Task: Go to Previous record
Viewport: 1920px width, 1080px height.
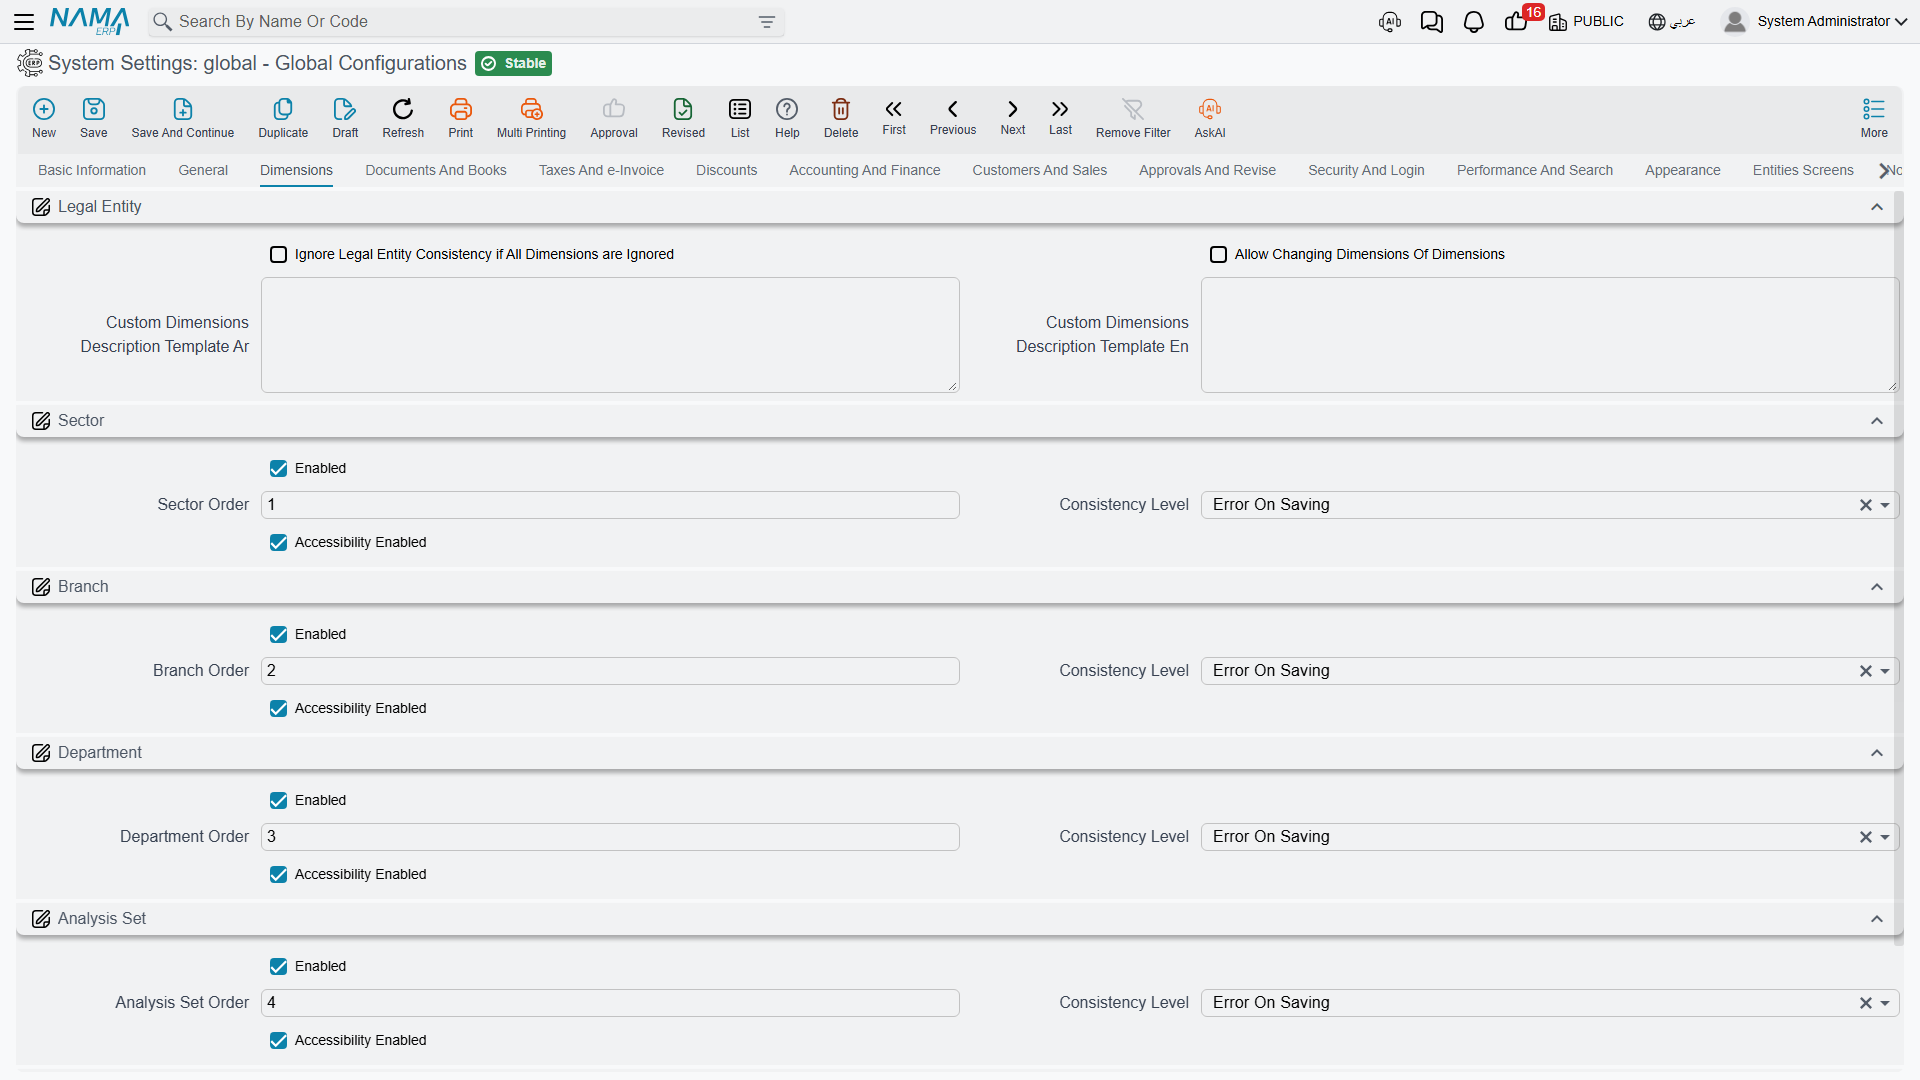Action: pos(953,116)
